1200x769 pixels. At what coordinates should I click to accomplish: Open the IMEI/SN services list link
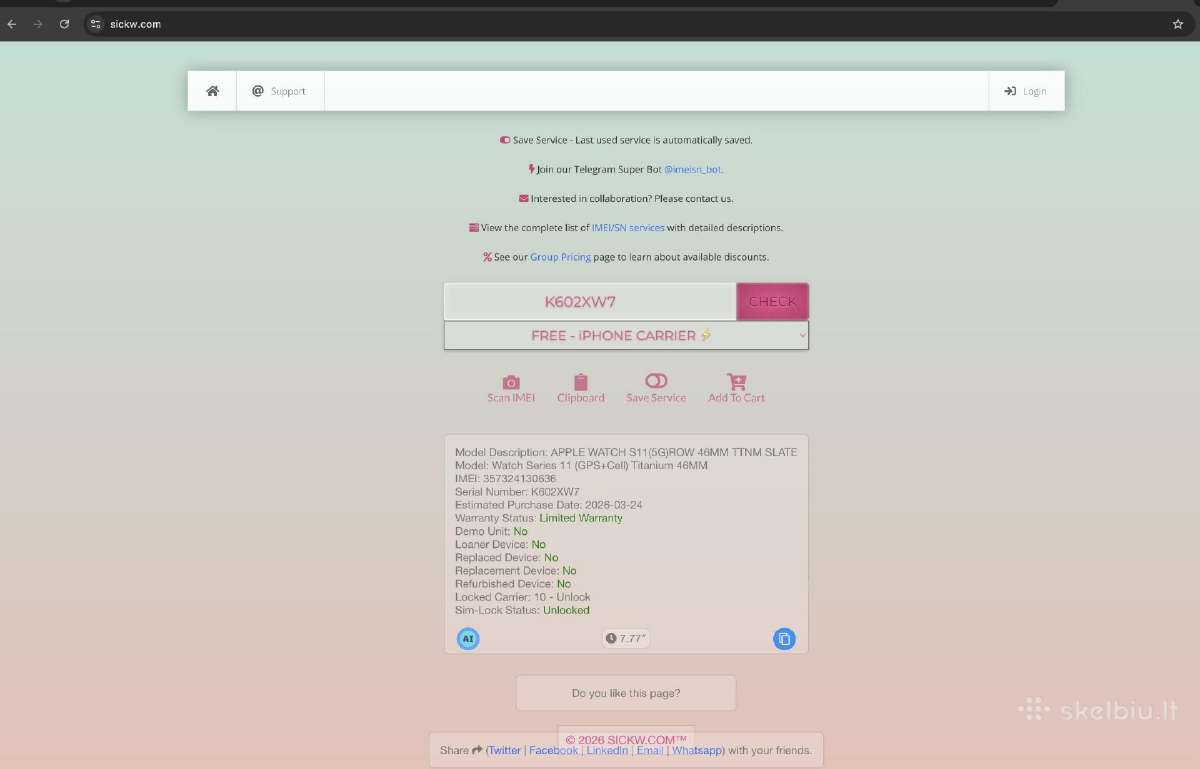628,228
